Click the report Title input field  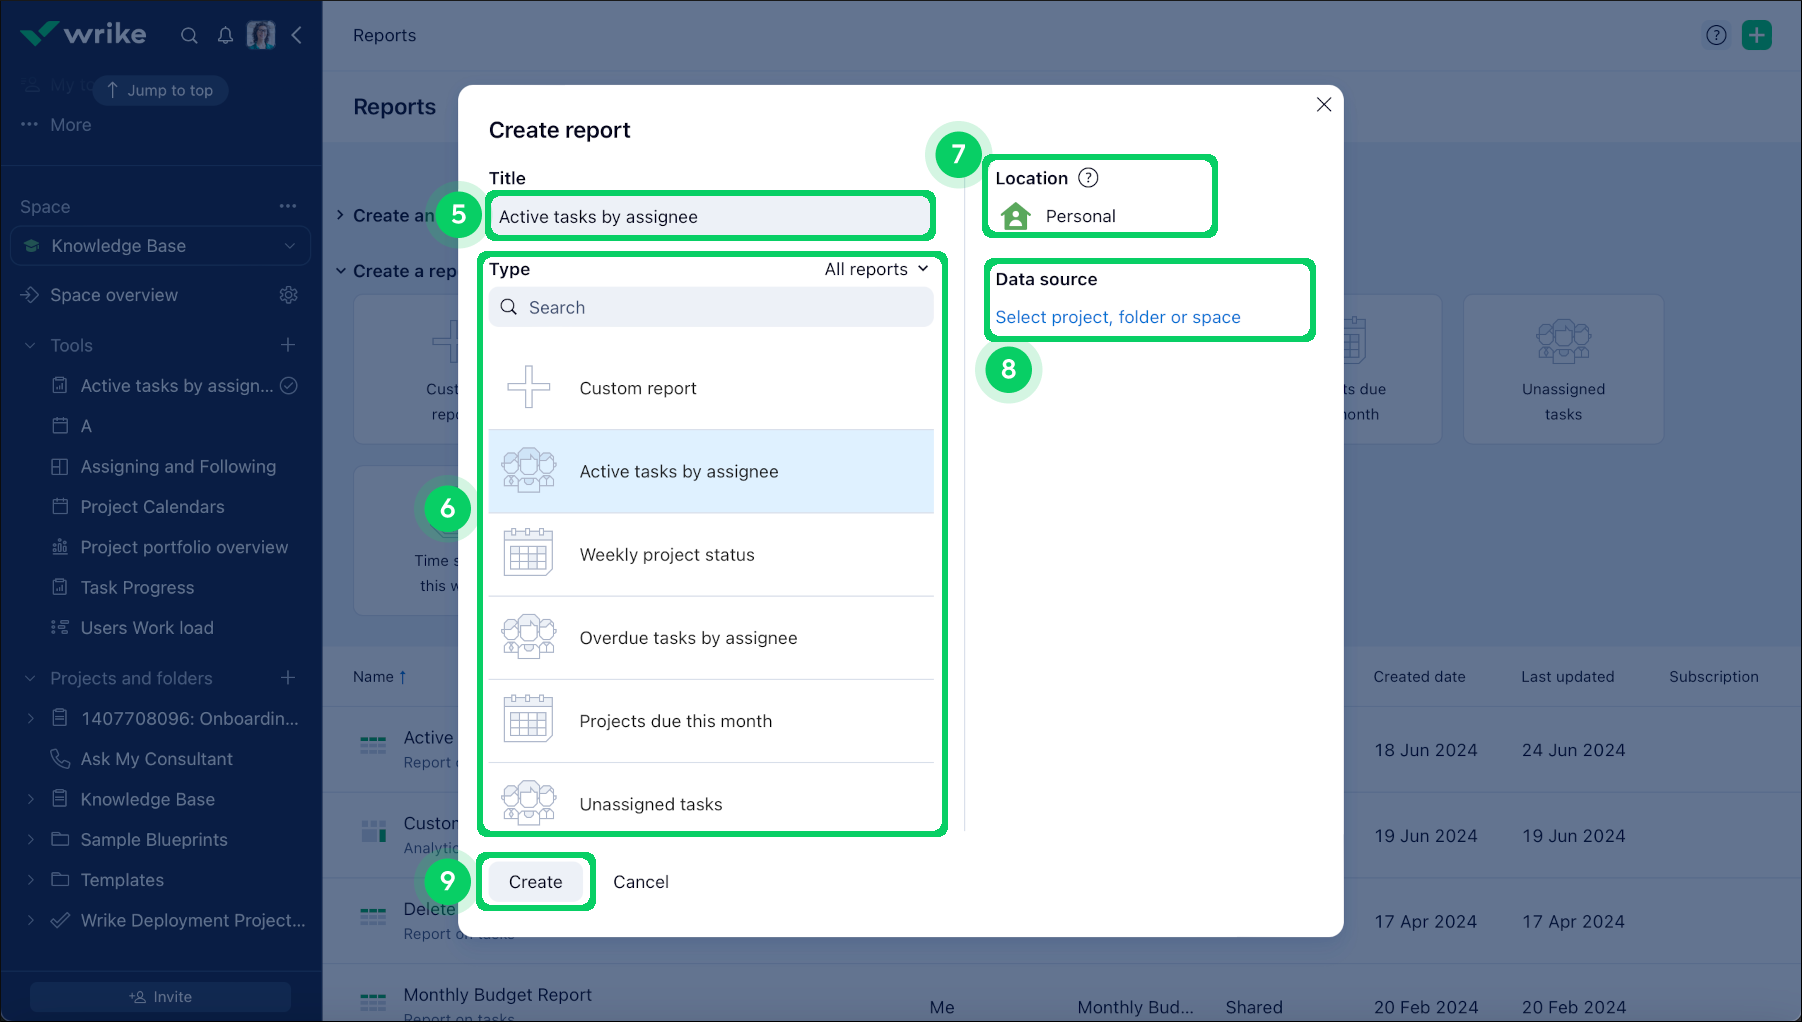coord(710,217)
